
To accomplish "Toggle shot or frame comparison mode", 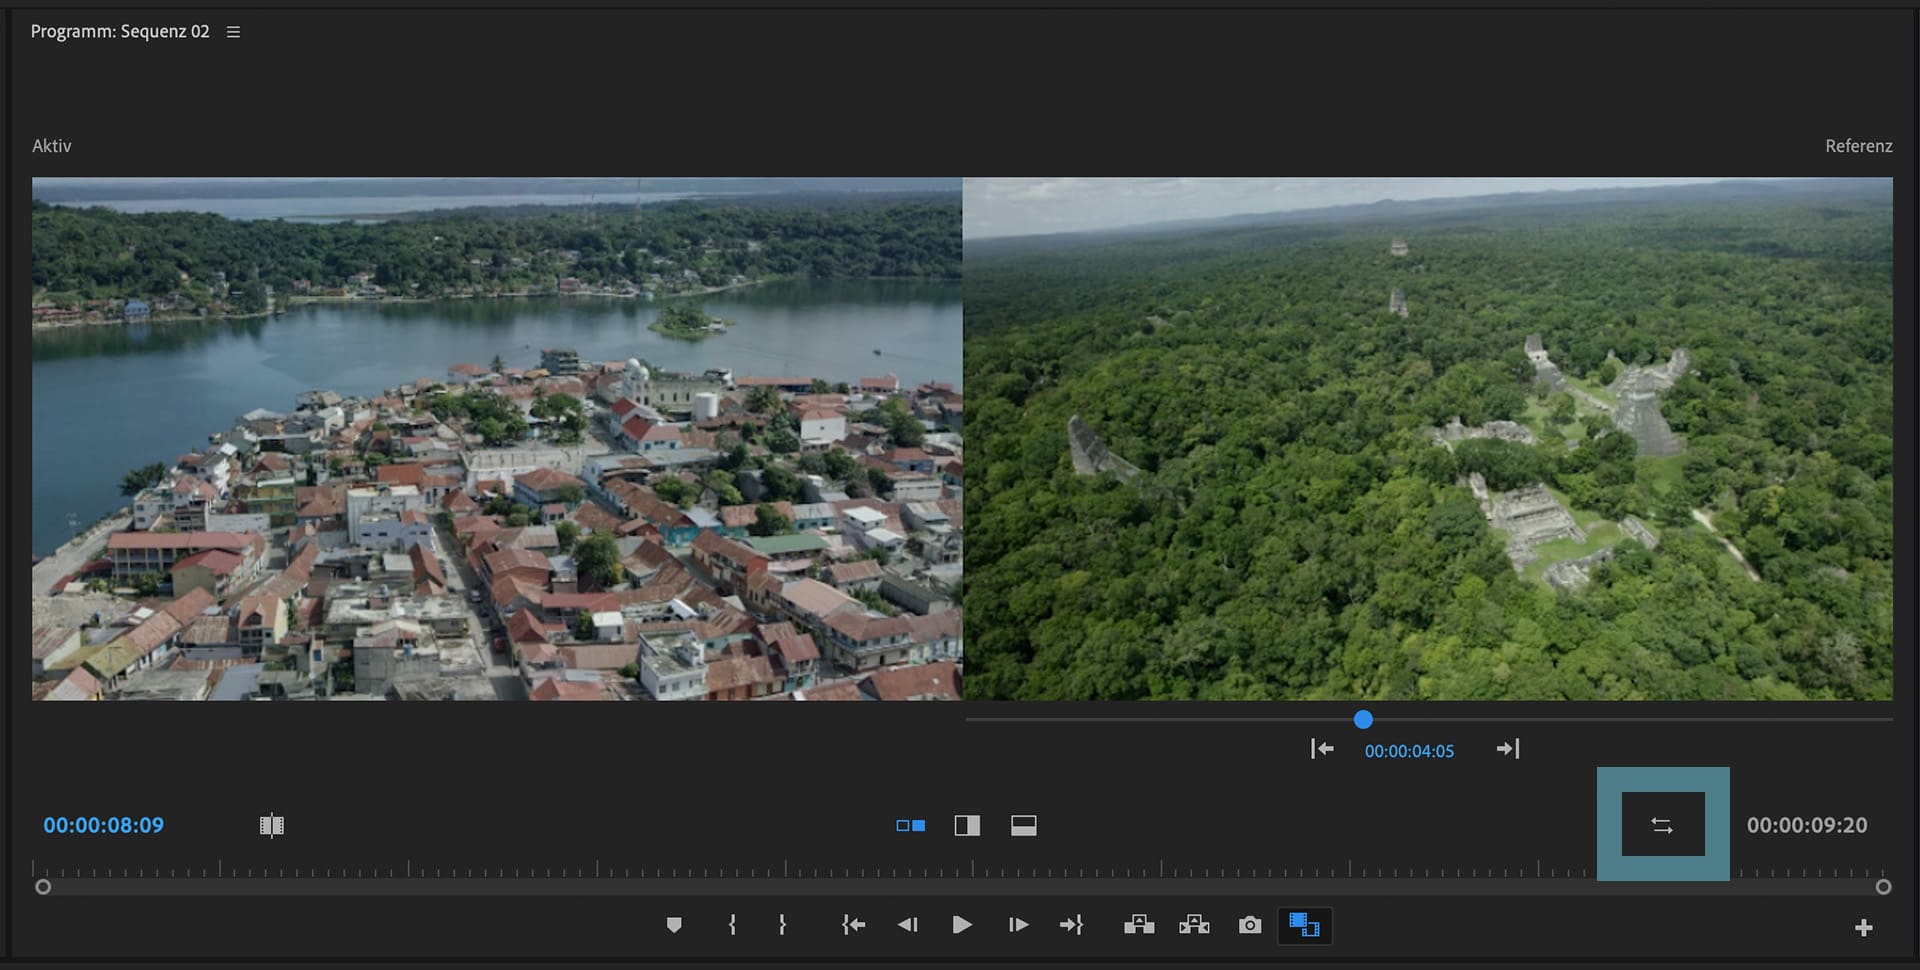I will click(272, 825).
